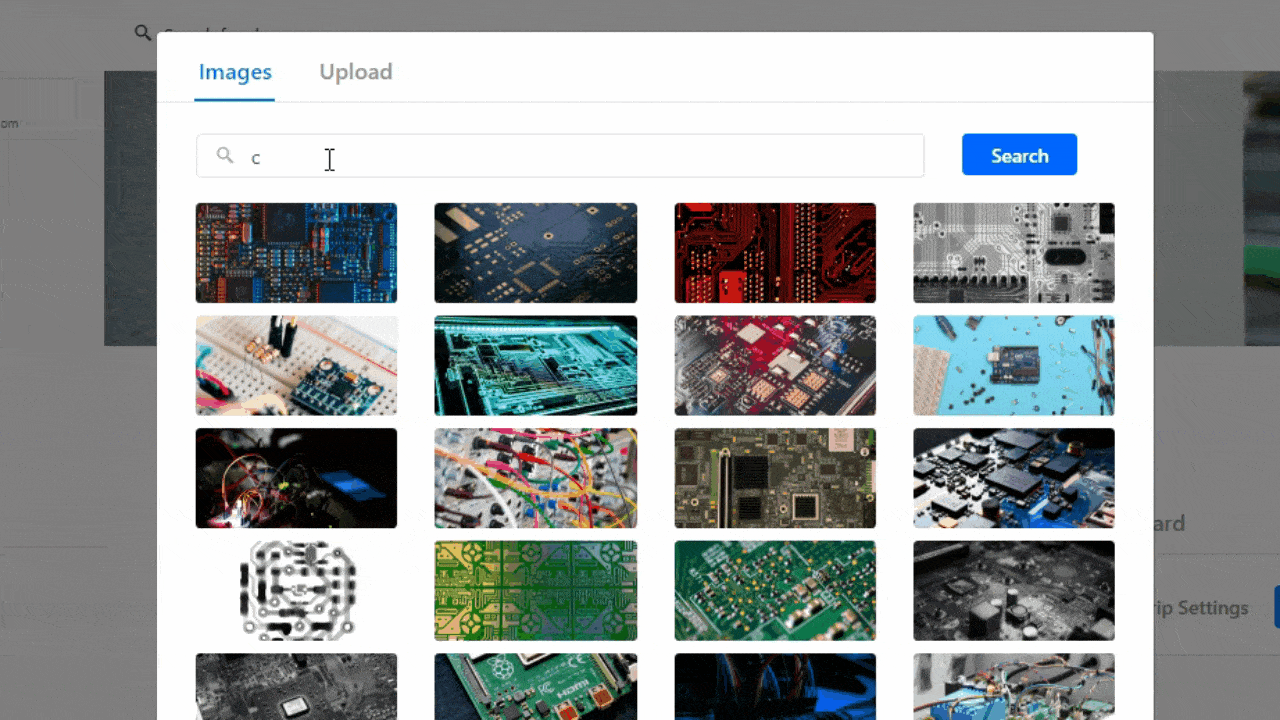Select the green and yellow PCB pattern image

(x=535, y=591)
